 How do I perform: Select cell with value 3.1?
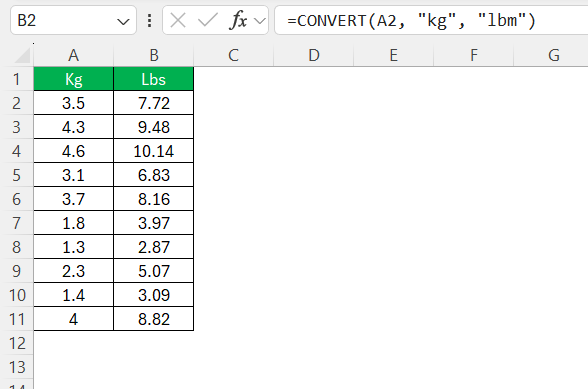74,175
